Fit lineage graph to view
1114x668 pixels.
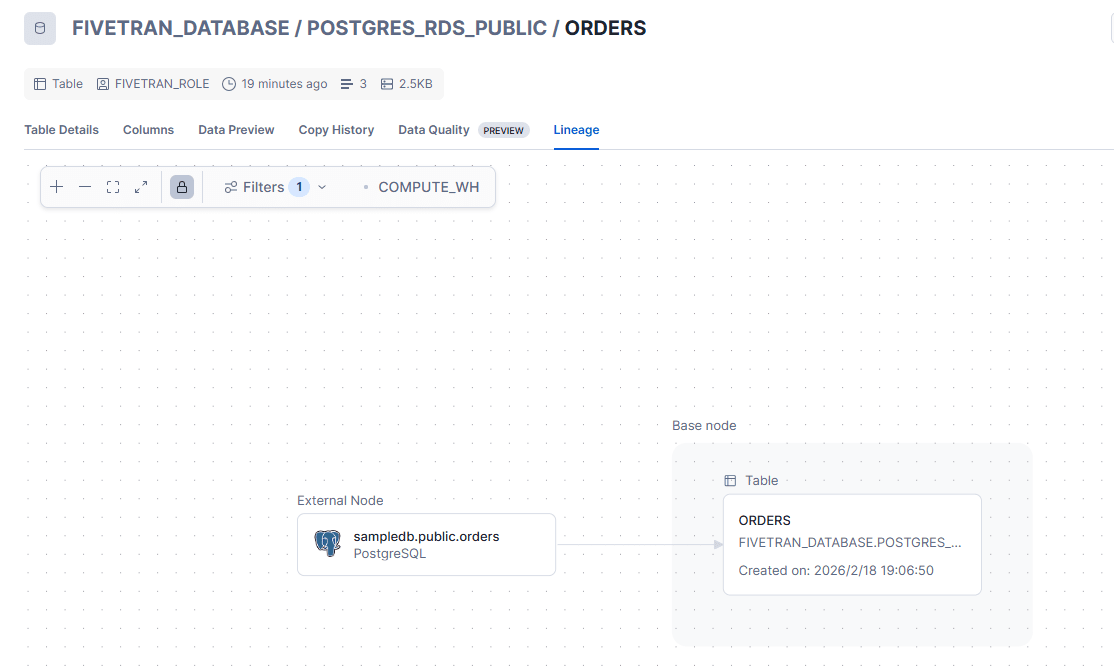coord(113,187)
